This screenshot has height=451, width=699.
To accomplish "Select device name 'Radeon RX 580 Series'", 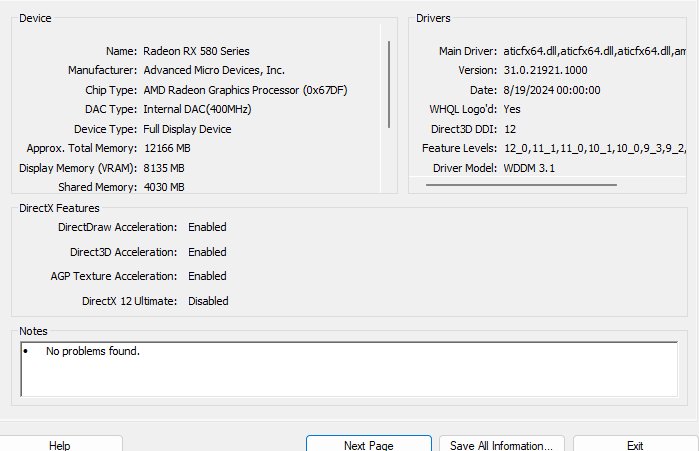I will [x=196, y=51].
